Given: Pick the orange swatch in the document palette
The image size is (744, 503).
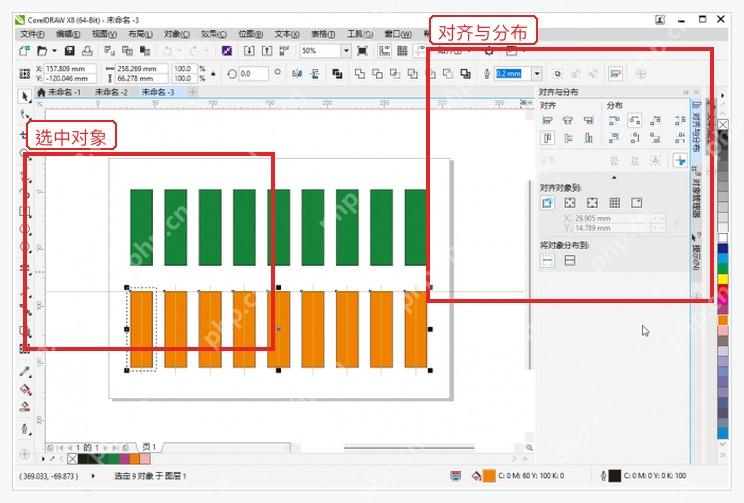Looking at the screenshot, I should click(x=135, y=459).
